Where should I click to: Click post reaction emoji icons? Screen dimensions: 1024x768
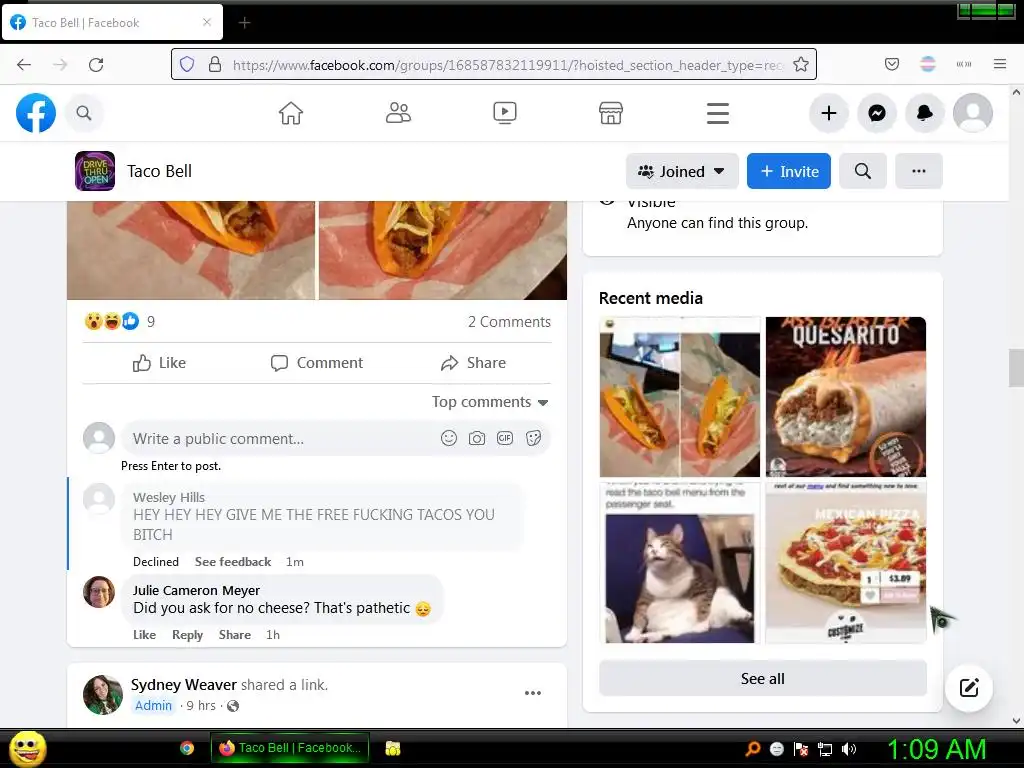click(112, 321)
